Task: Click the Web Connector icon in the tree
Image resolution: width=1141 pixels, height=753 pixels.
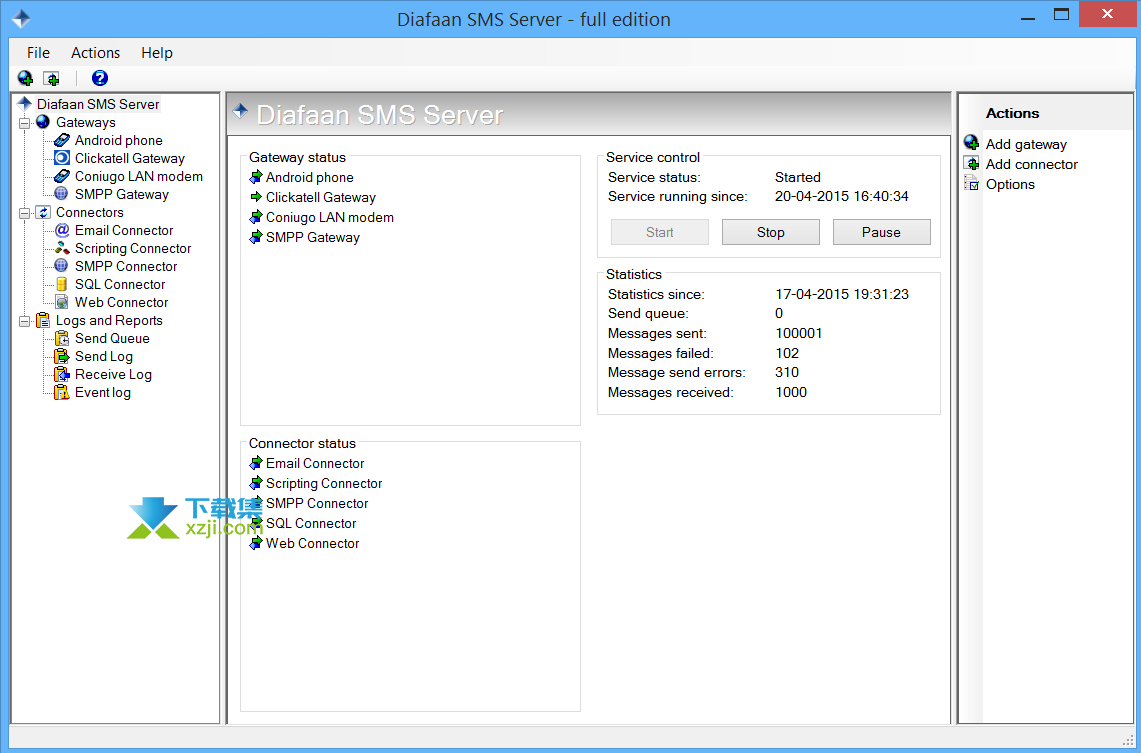Action: [62, 302]
